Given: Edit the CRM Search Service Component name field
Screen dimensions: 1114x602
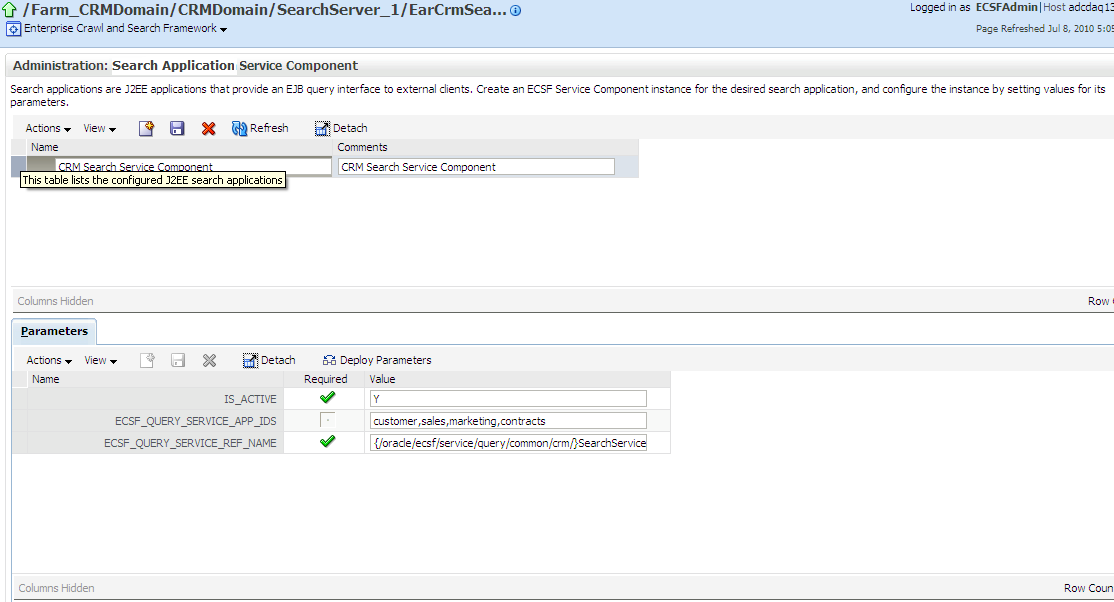Looking at the screenshot, I should (193, 166).
